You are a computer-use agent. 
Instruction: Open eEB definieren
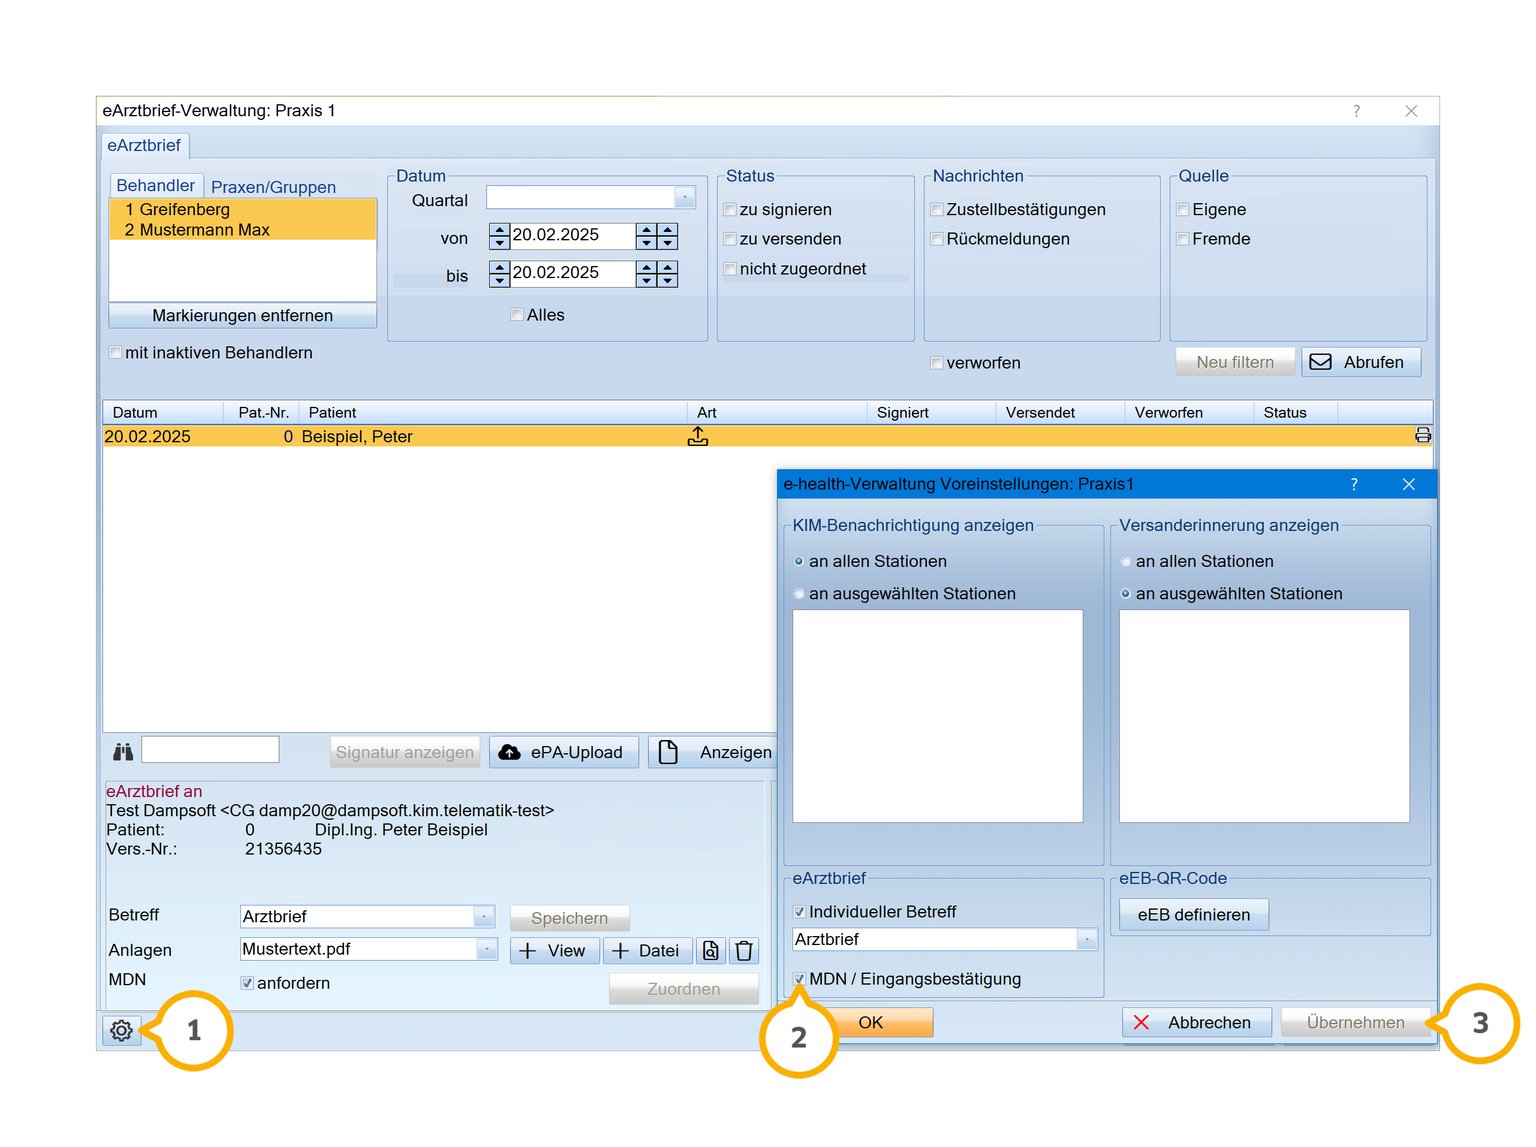(x=1193, y=914)
